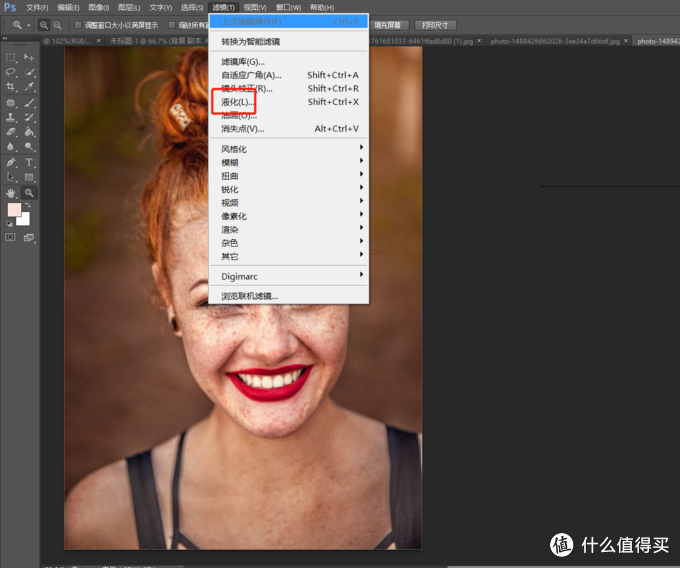Close the open 滤镜(T) menu

click(x=223, y=7)
